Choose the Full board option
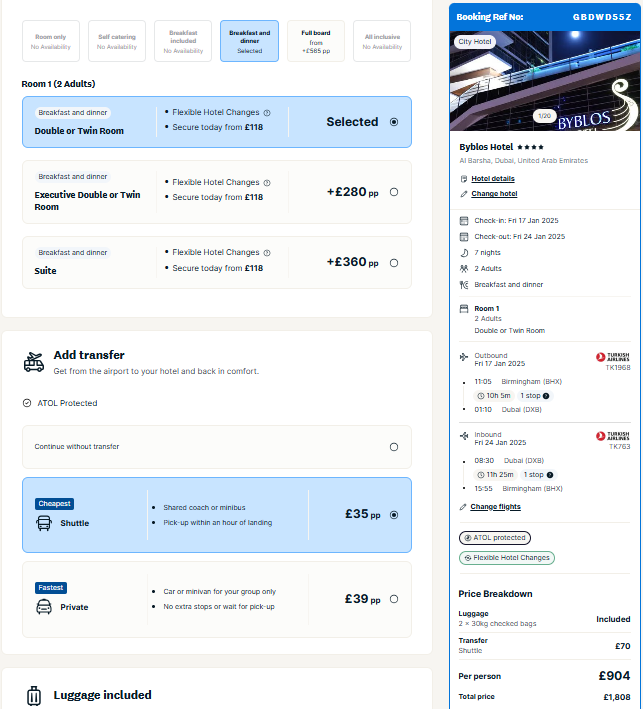 point(316,41)
